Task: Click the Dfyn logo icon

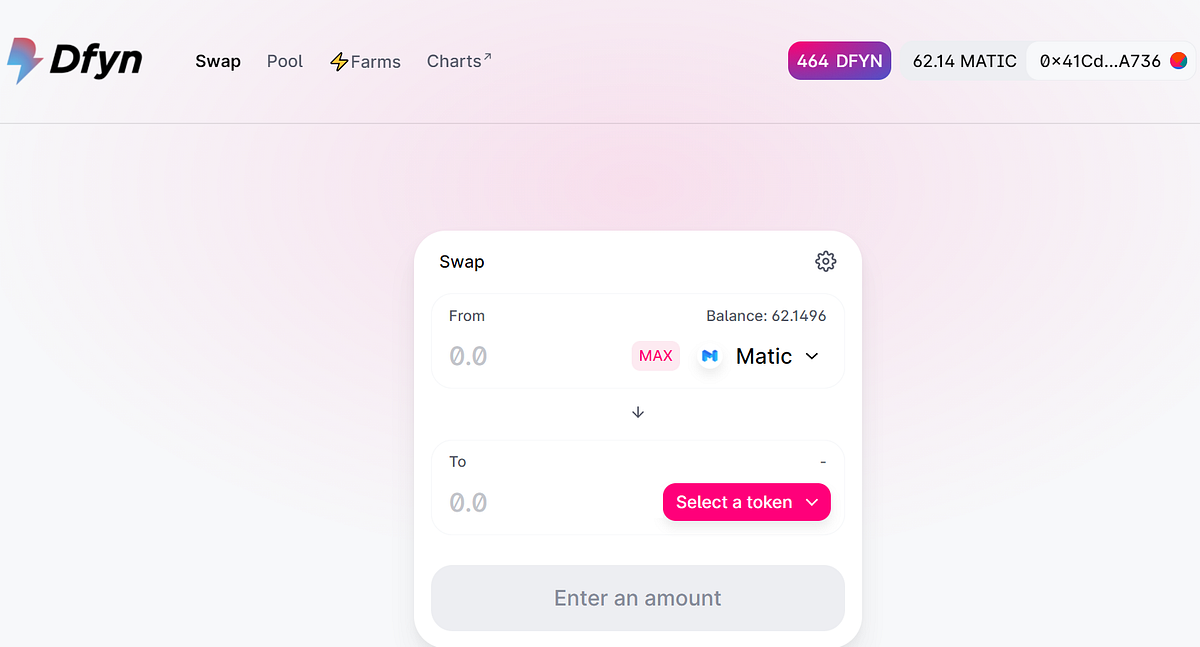Action: [24, 61]
